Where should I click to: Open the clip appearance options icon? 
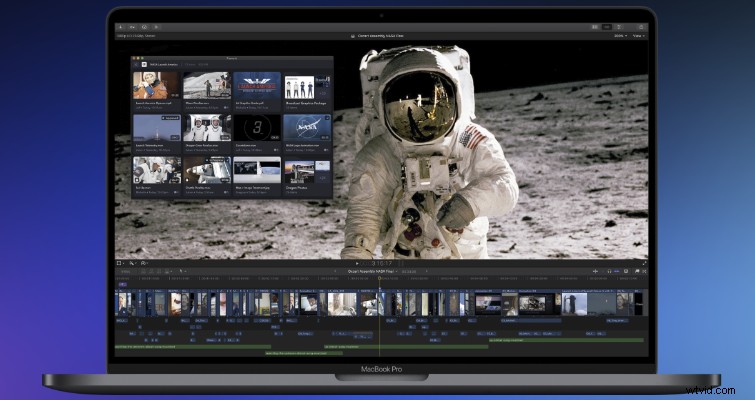pyautogui.click(x=626, y=271)
